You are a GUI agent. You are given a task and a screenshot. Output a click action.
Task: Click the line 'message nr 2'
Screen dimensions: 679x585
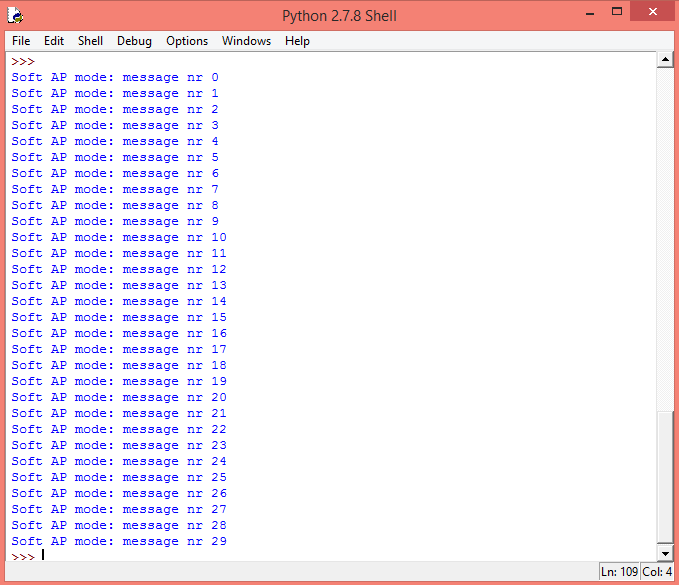tap(115, 110)
